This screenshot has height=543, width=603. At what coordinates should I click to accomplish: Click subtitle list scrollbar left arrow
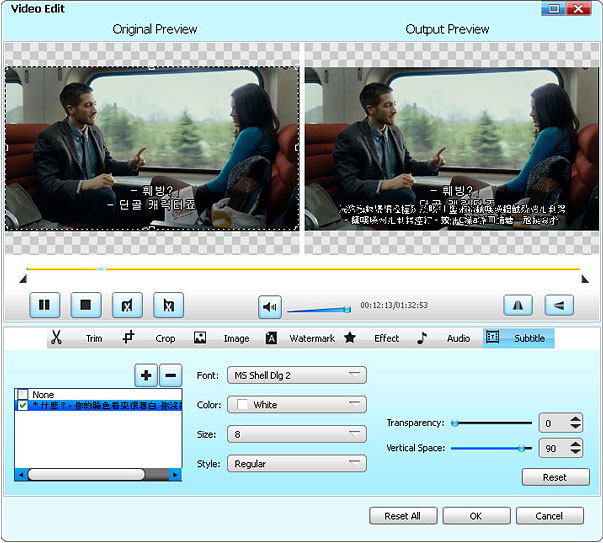pos(21,475)
